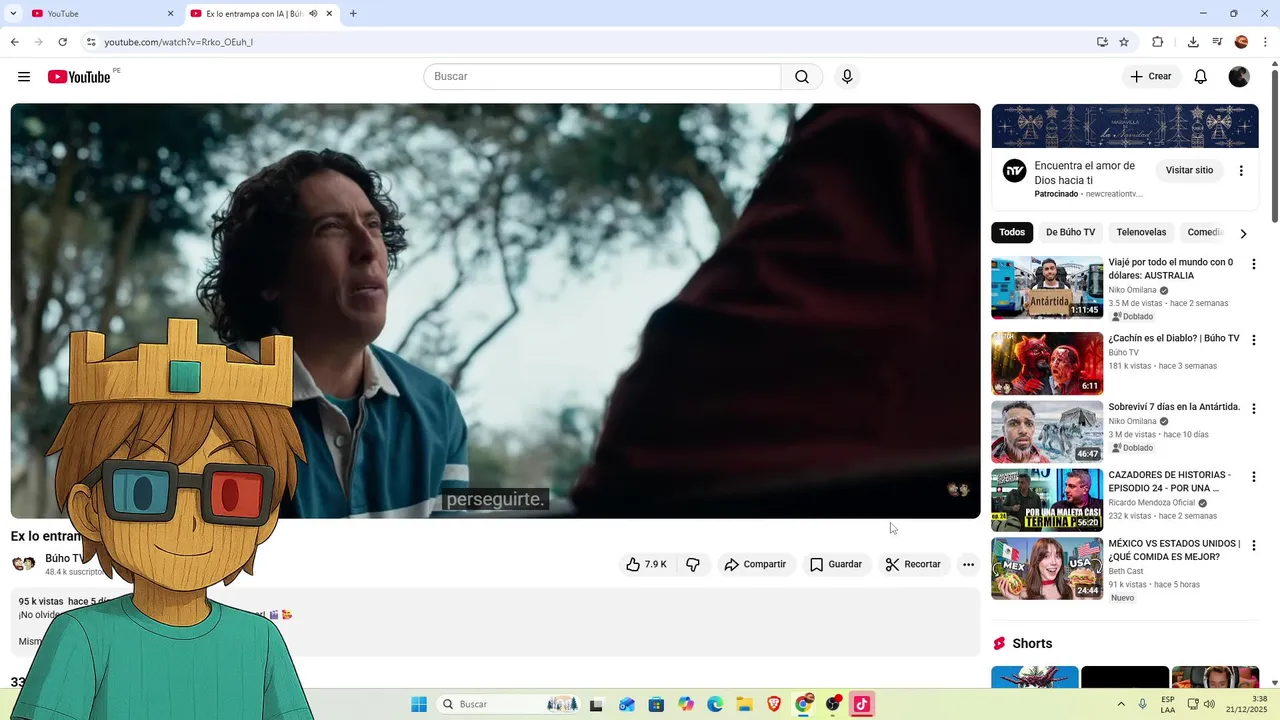The width and height of the screenshot is (1280, 720).
Task: Select the Todos filter chip
Action: [1012, 232]
